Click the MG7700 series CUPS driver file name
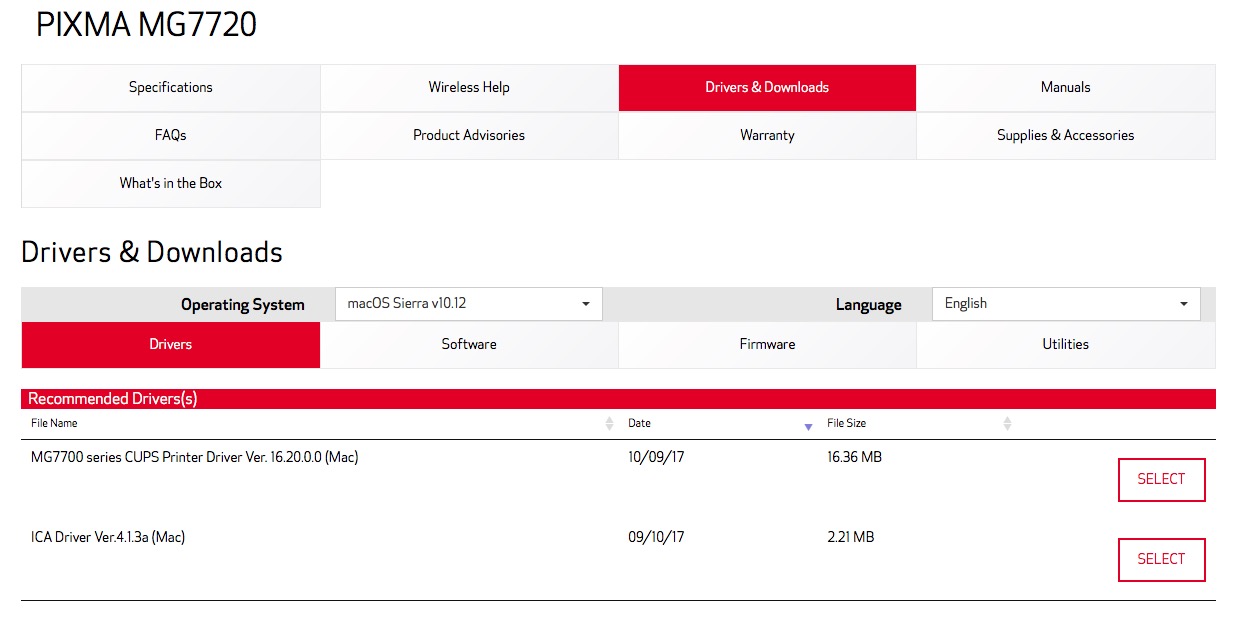 194,456
